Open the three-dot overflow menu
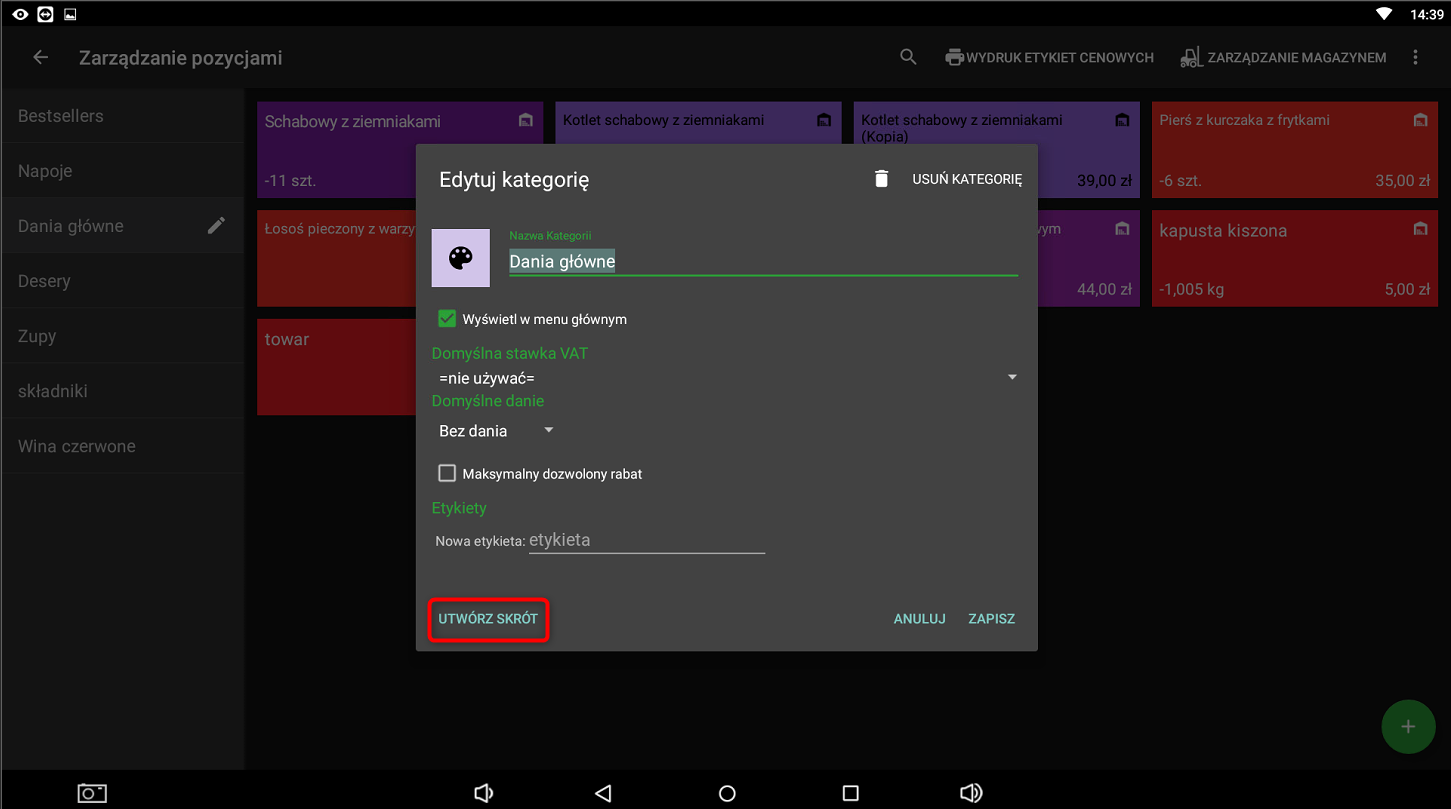The height and width of the screenshot is (809, 1451). click(x=1415, y=58)
